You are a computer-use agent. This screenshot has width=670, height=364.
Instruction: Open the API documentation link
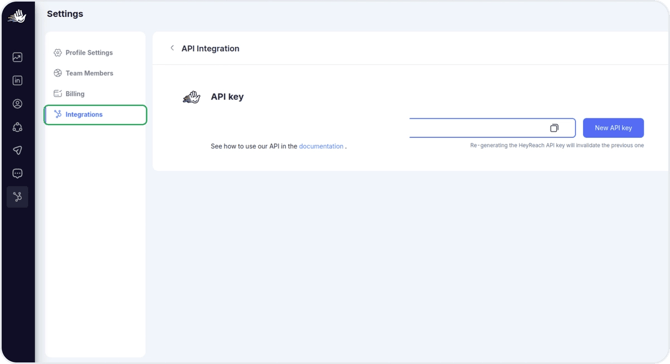(321, 146)
